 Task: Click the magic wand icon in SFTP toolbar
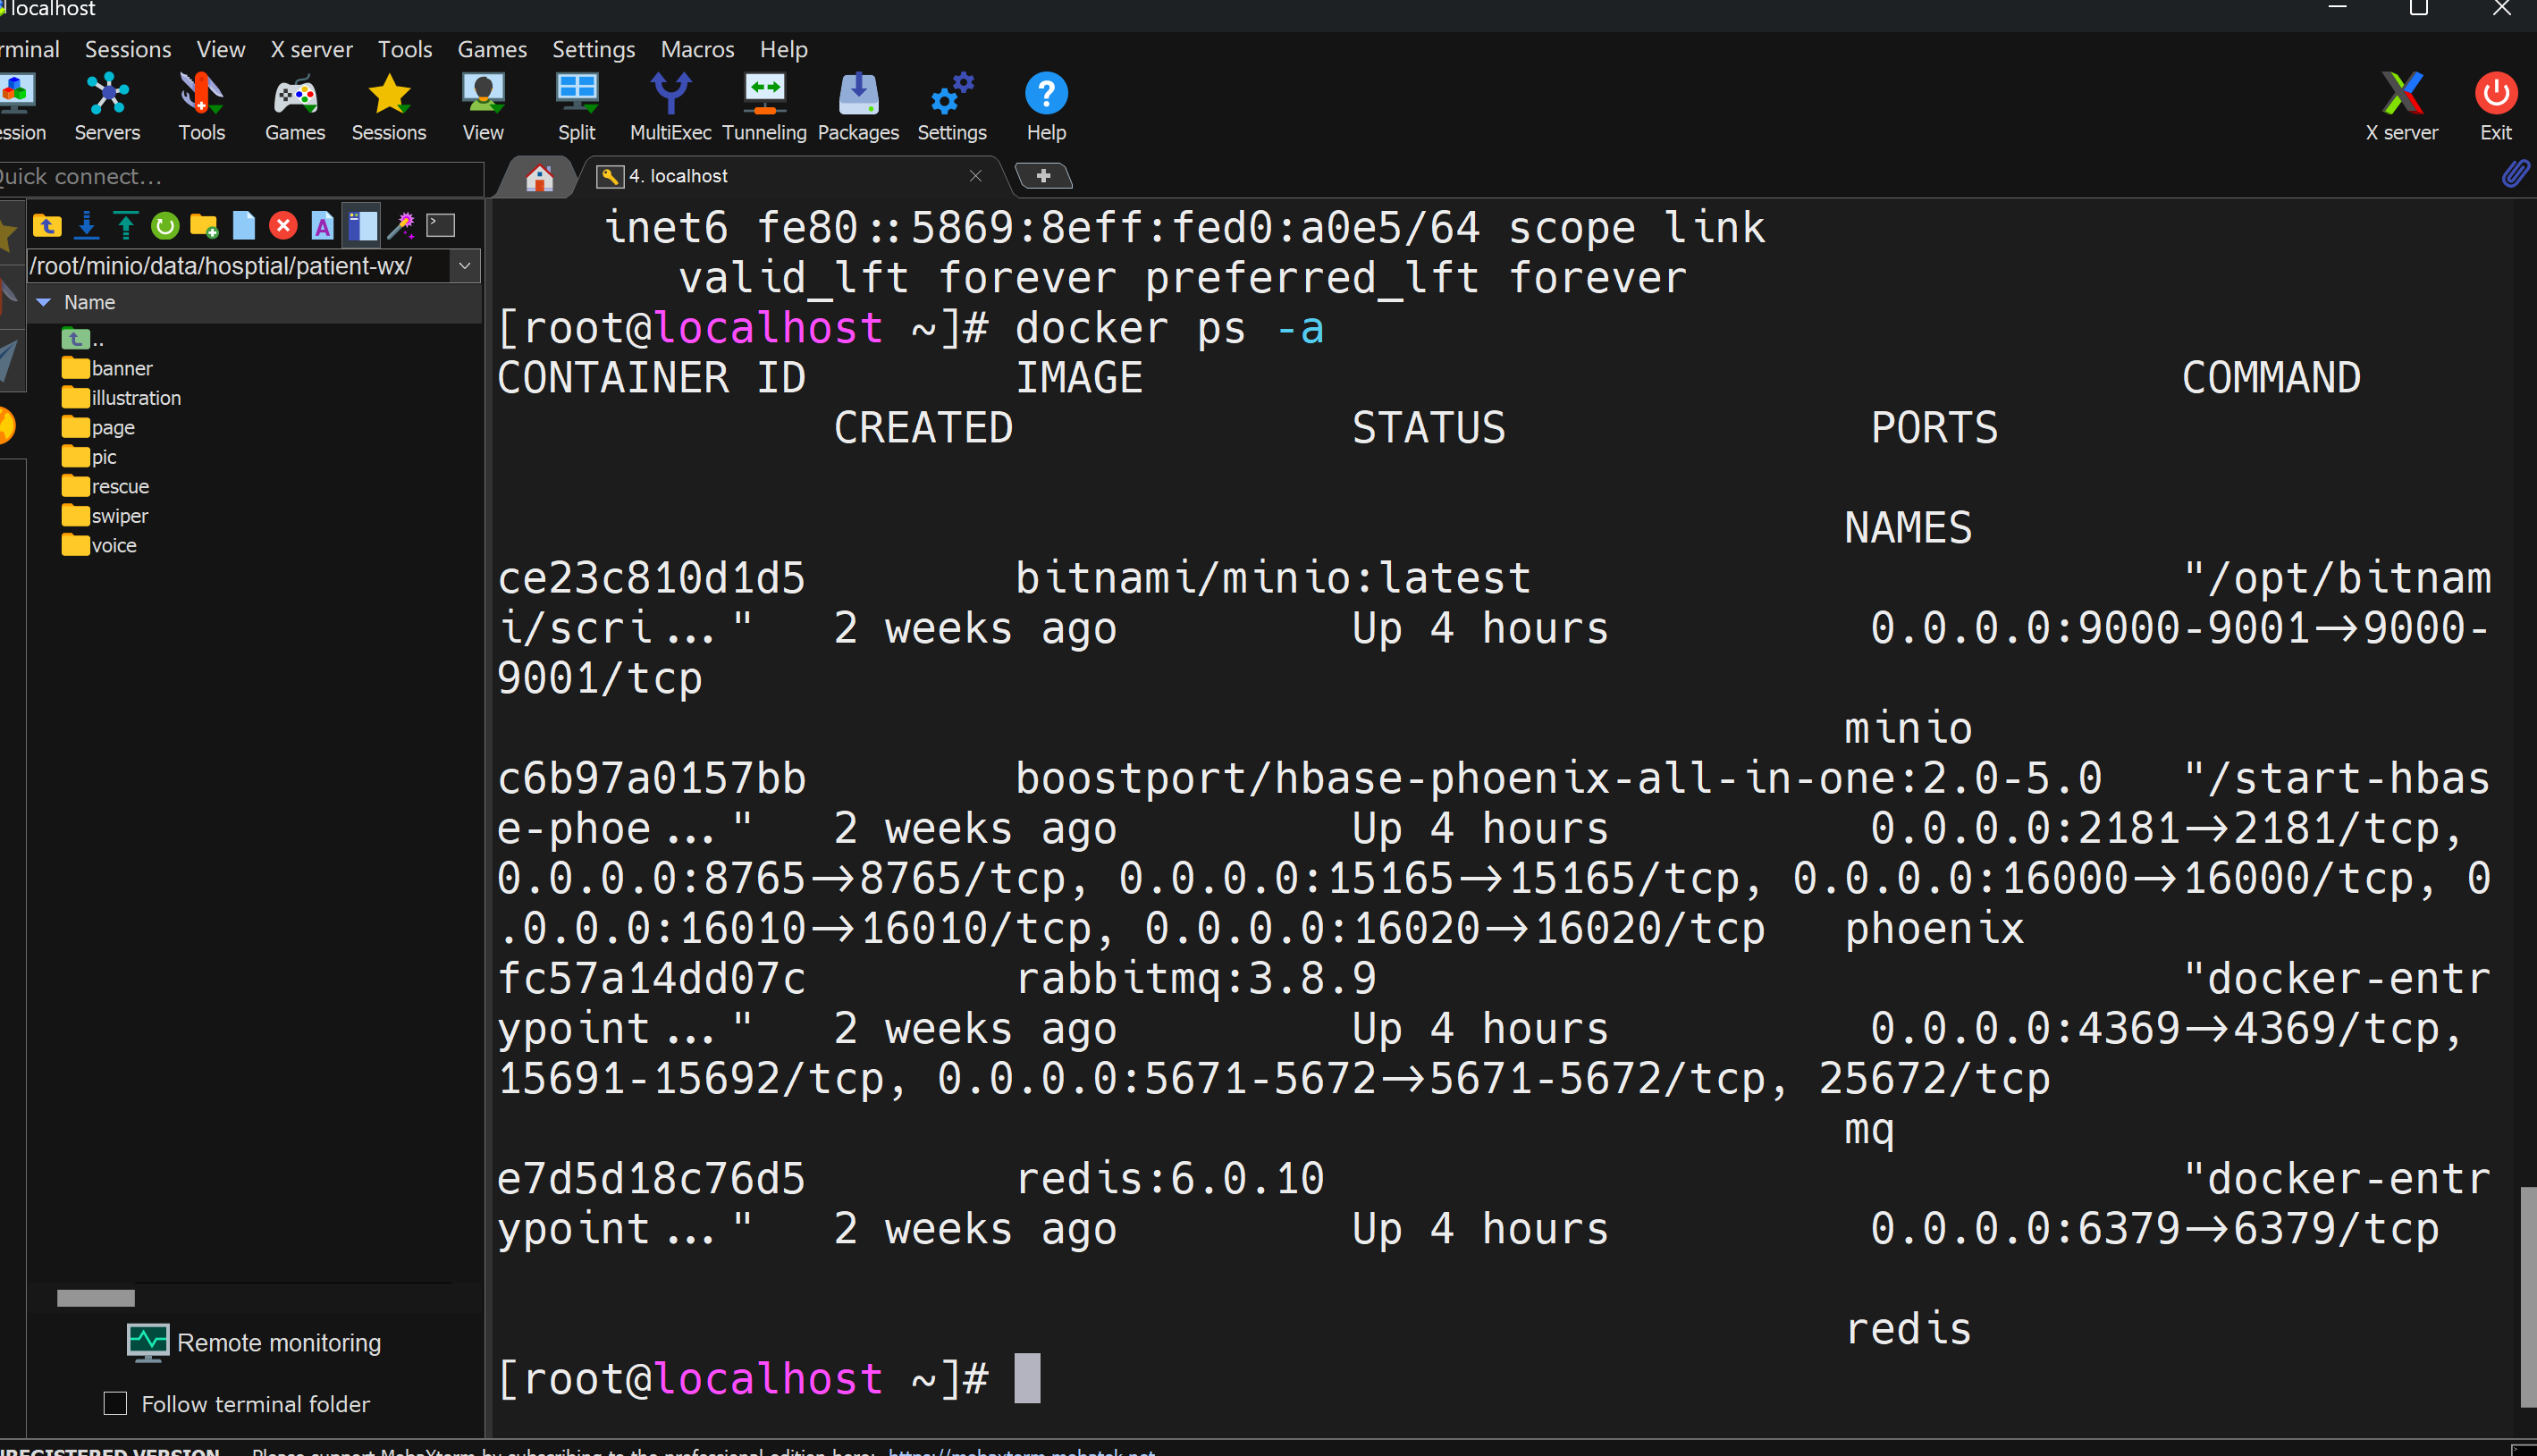coord(401,226)
